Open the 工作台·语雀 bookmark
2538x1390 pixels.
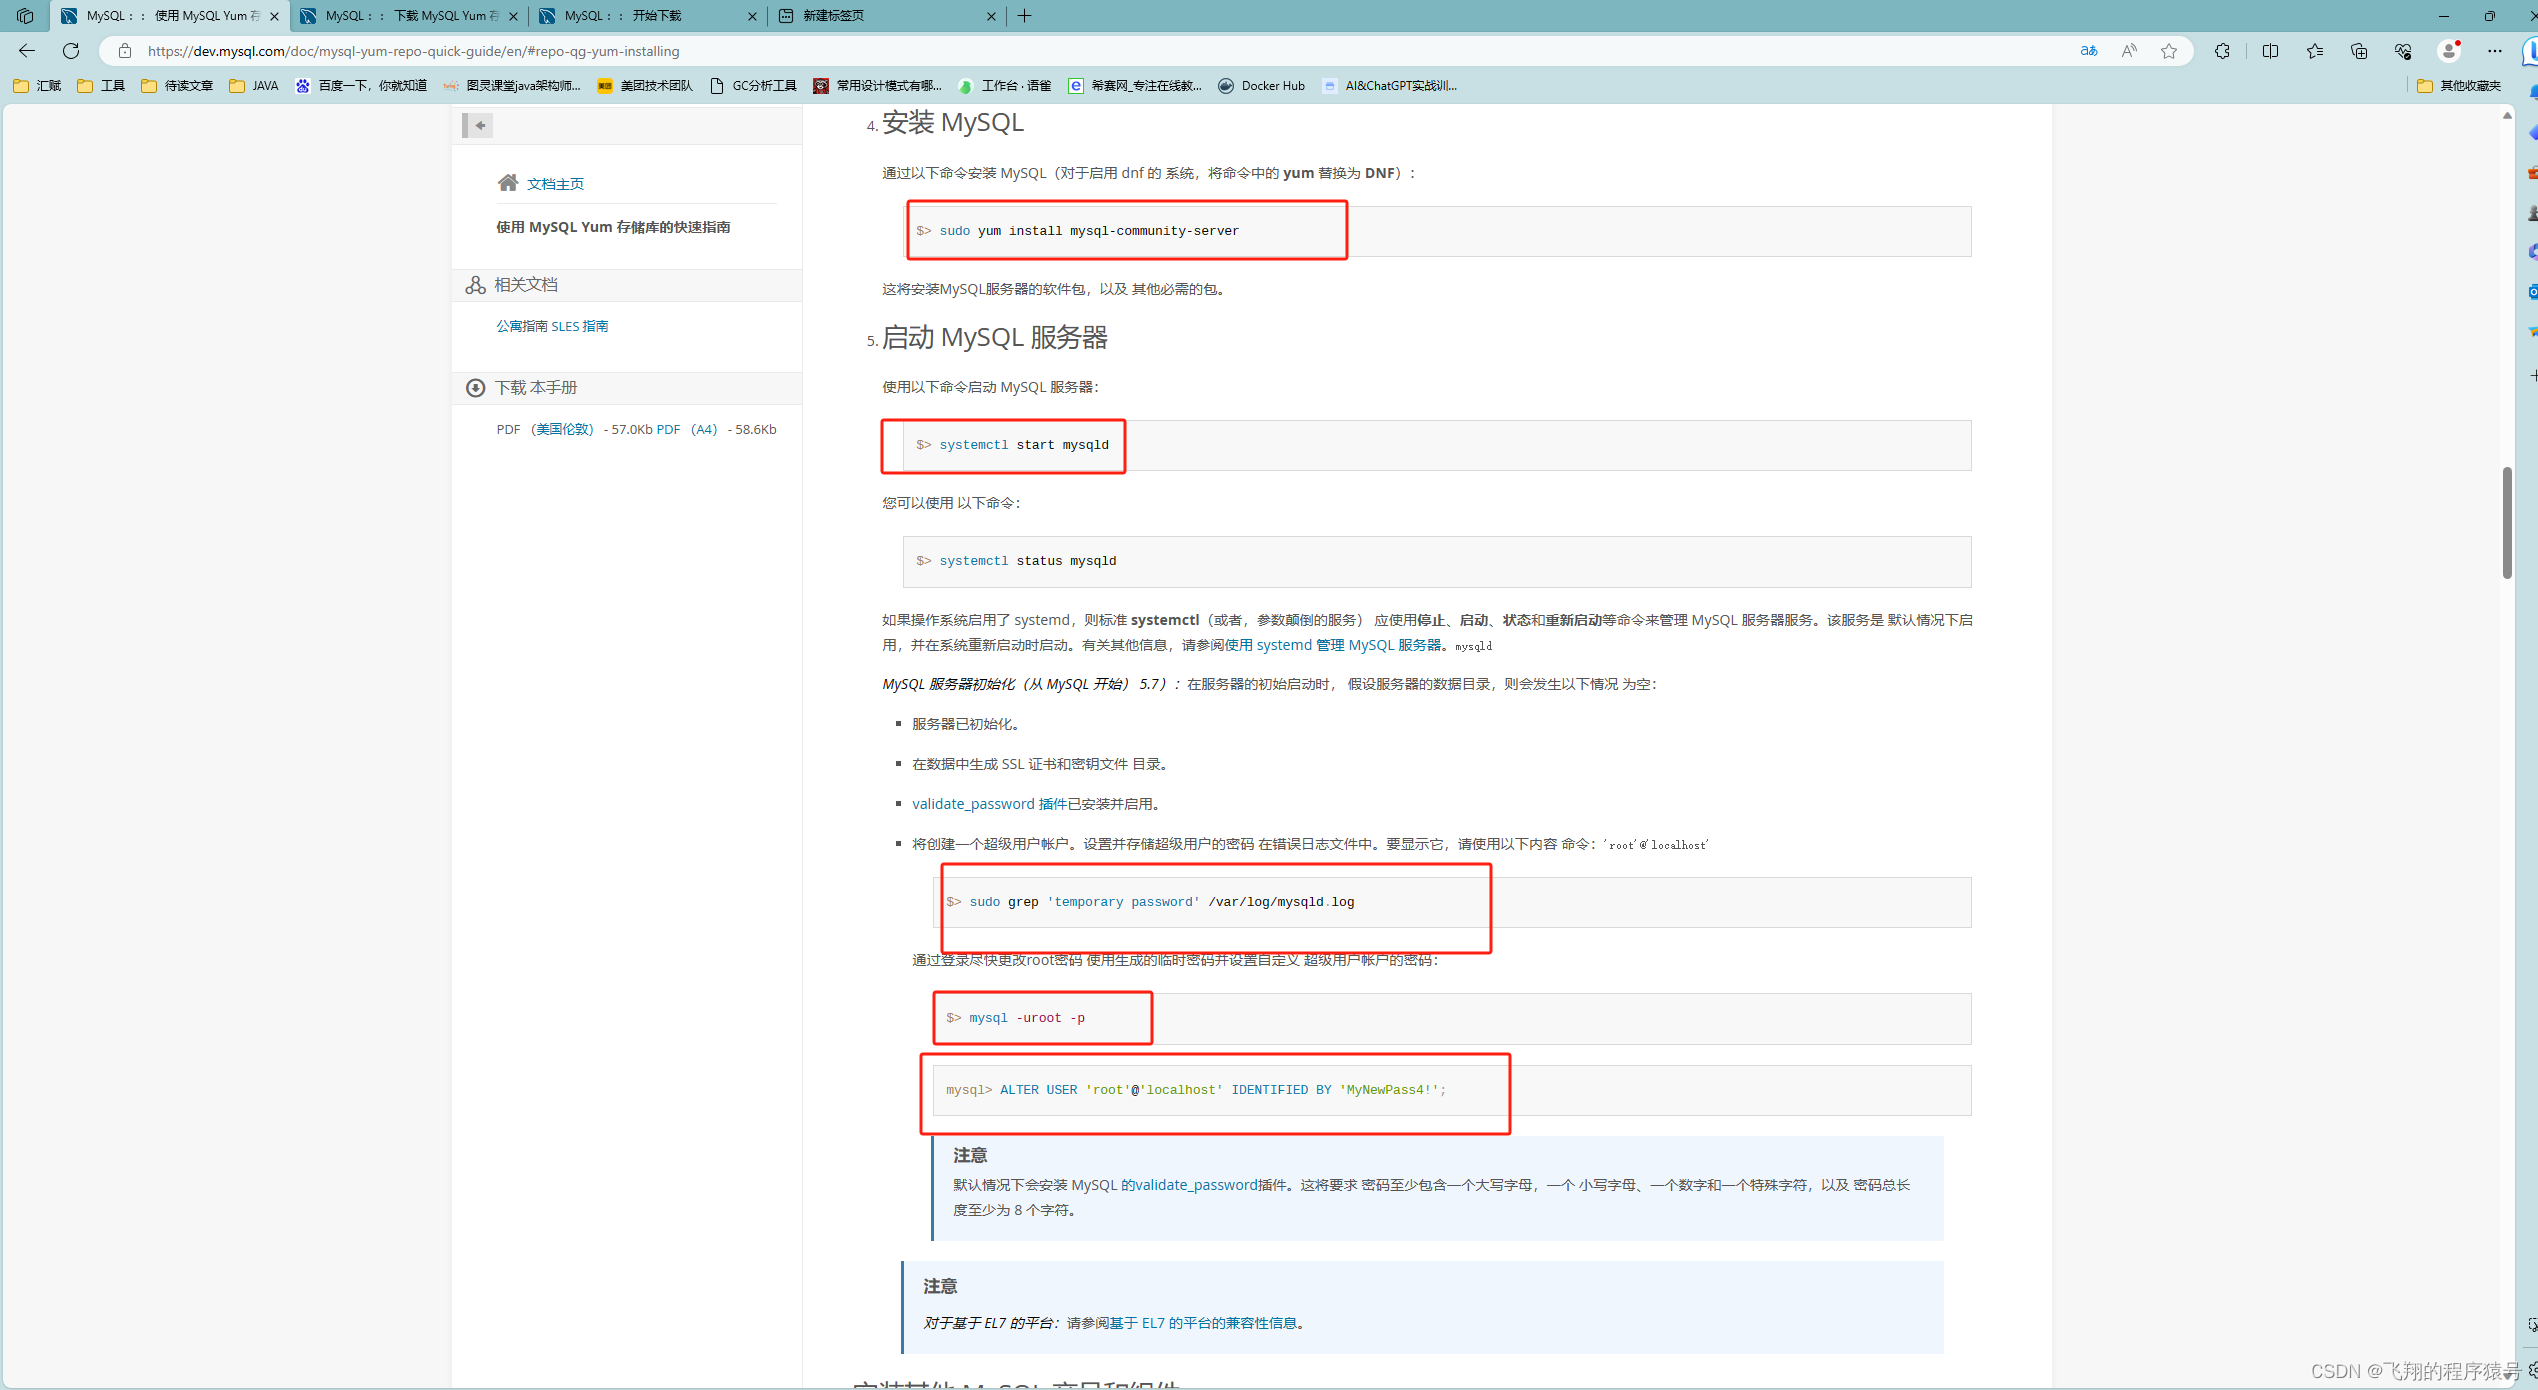click(1005, 86)
